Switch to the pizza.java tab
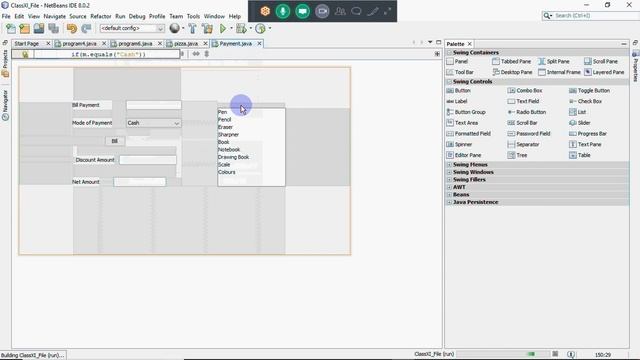Viewport: 640px width, 360px height. pyautogui.click(x=186, y=43)
